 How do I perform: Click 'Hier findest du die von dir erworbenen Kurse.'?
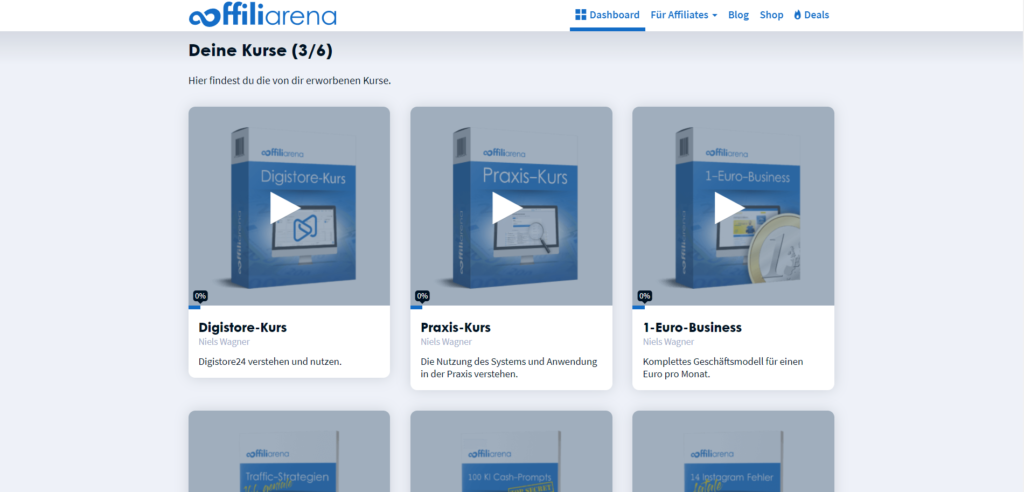[x=289, y=81]
